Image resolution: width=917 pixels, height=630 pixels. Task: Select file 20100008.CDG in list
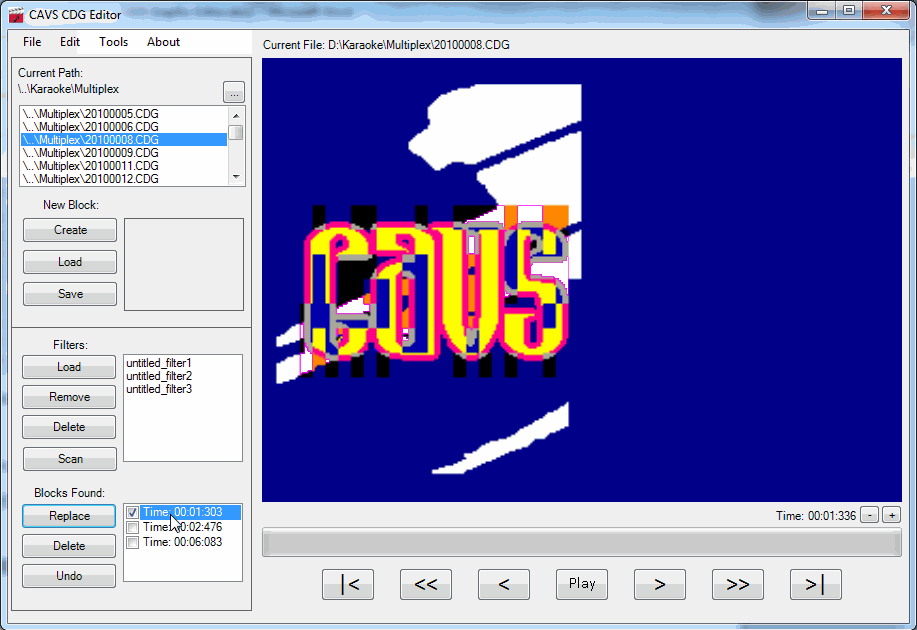point(123,139)
